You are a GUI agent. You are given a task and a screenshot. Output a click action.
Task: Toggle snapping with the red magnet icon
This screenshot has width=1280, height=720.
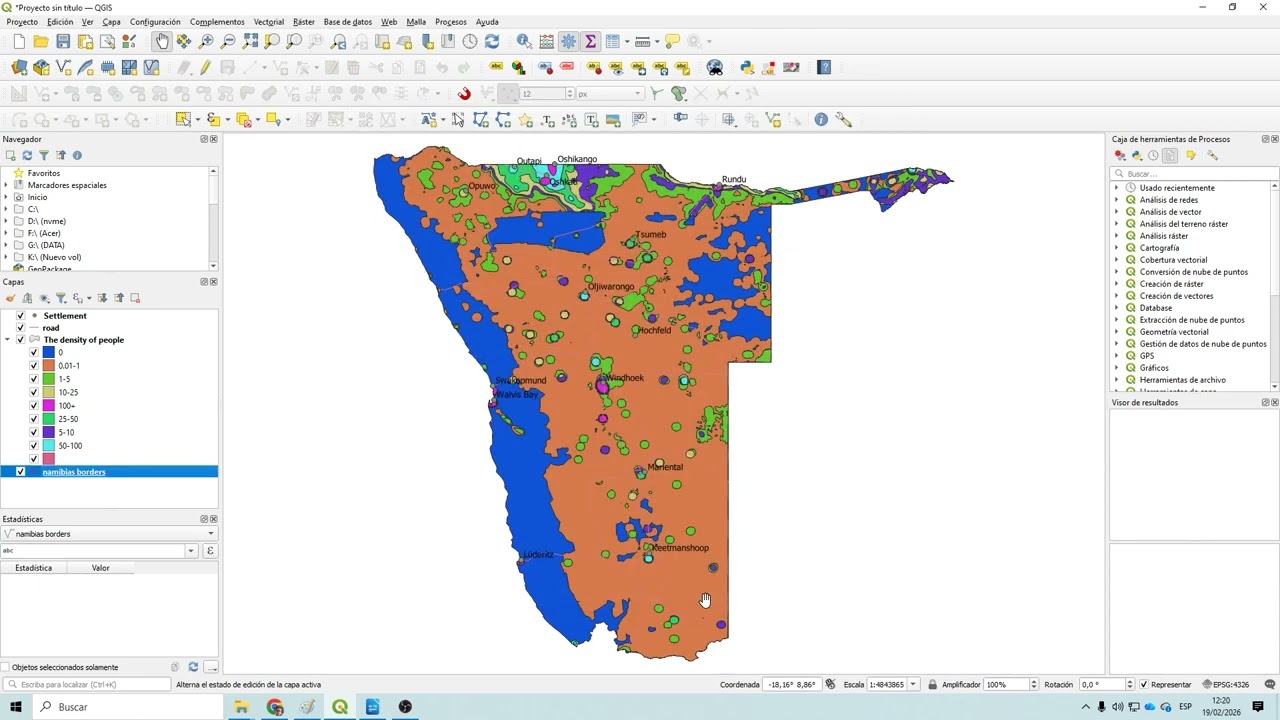[x=464, y=93]
